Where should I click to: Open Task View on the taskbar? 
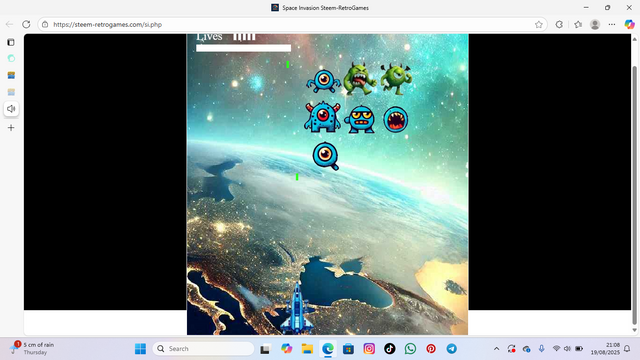point(265,349)
